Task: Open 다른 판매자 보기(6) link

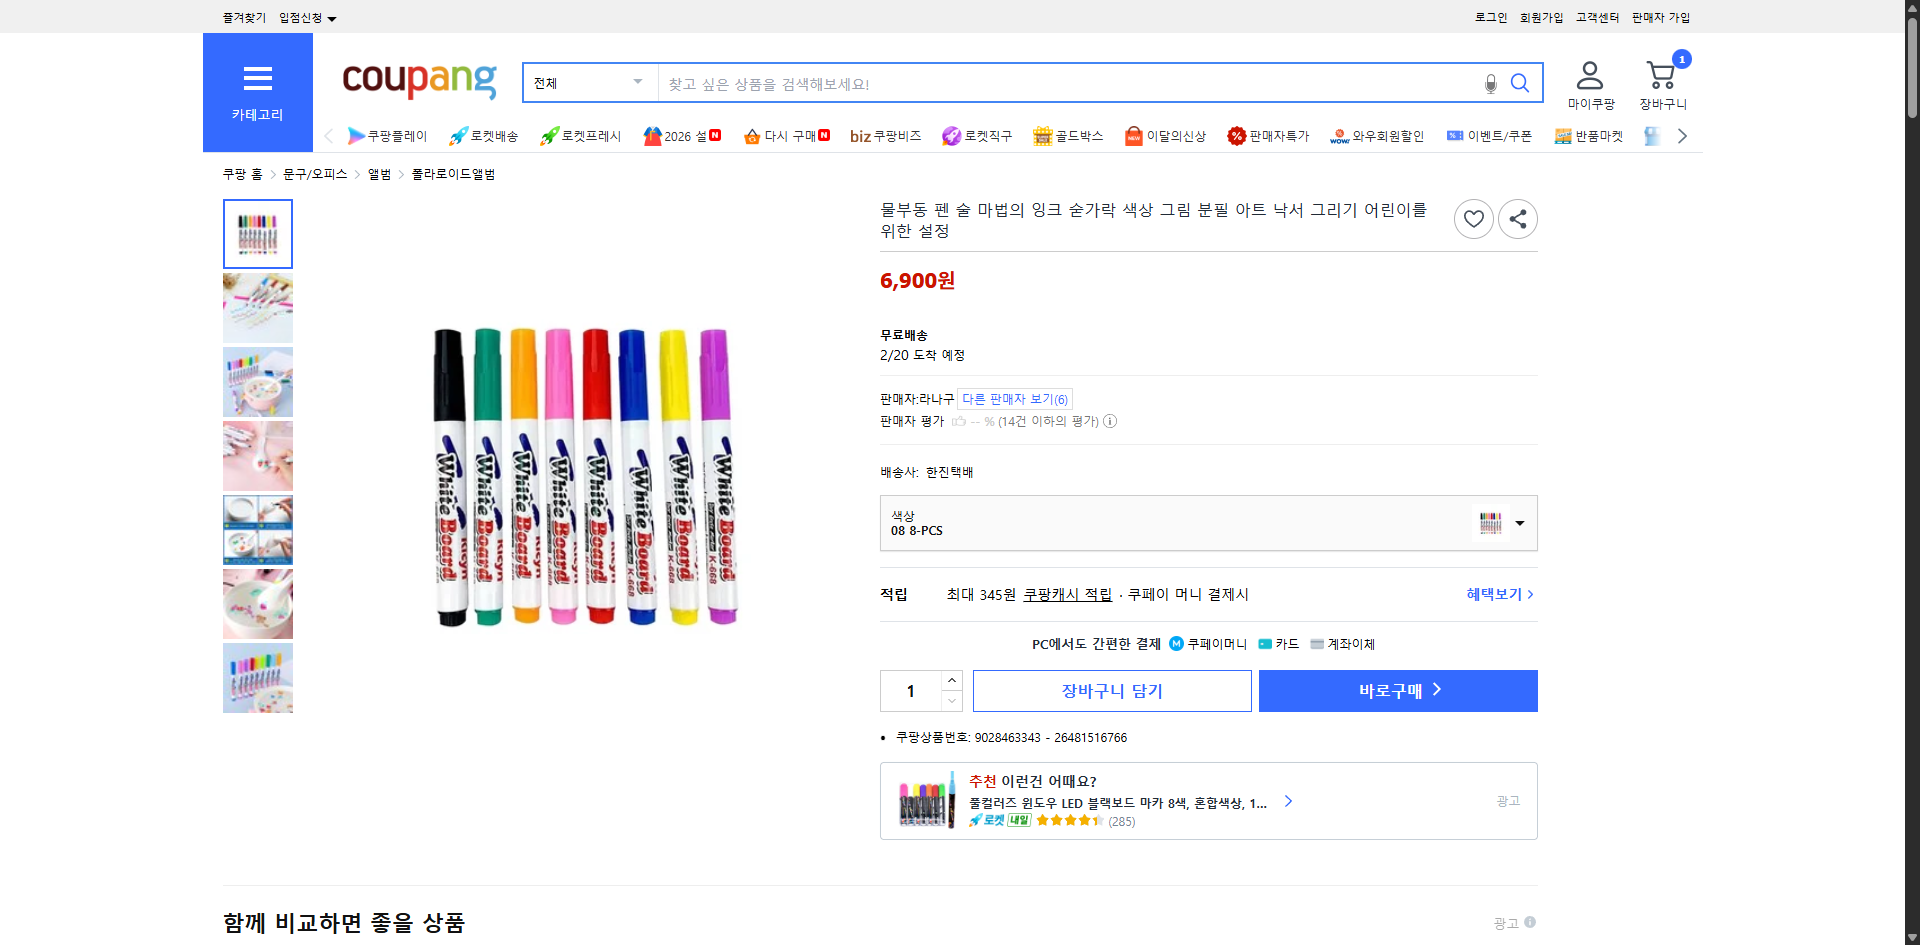Action: click(x=1015, y=398)
